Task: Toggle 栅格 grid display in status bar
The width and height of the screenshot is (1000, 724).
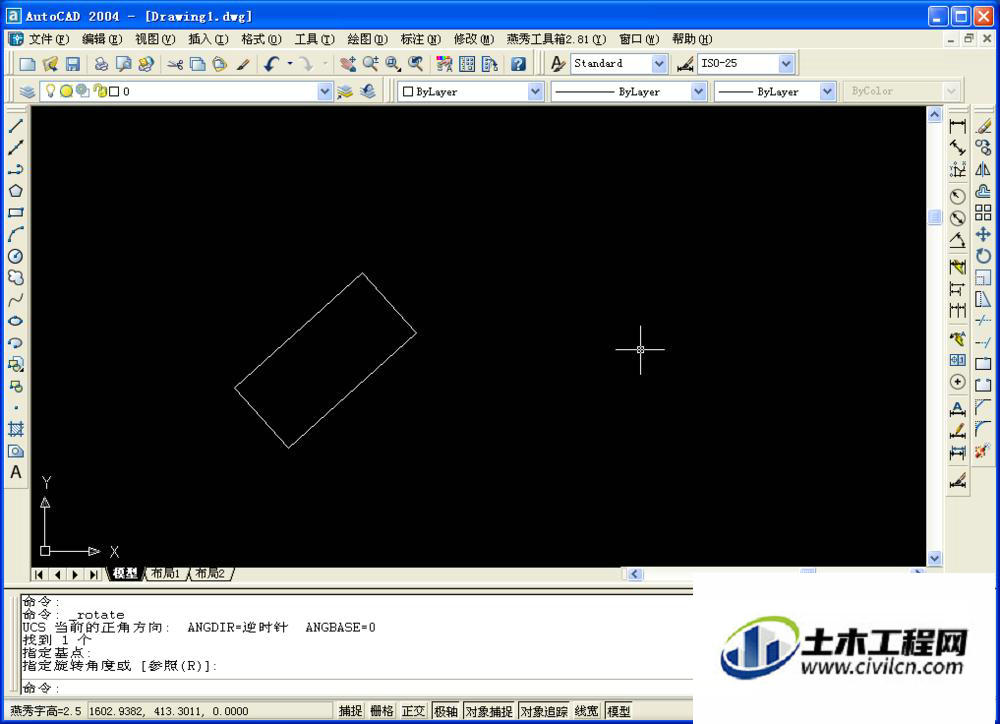Action: (x=381, y=711)
